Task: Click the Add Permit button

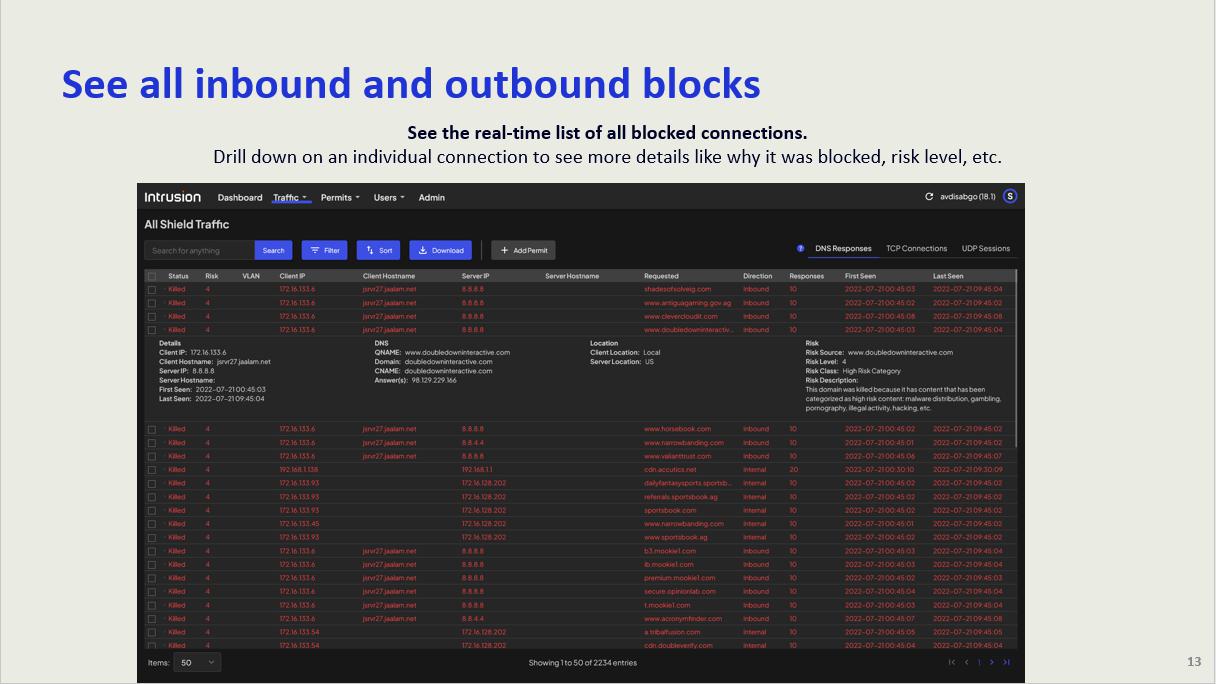Action: 523,251
